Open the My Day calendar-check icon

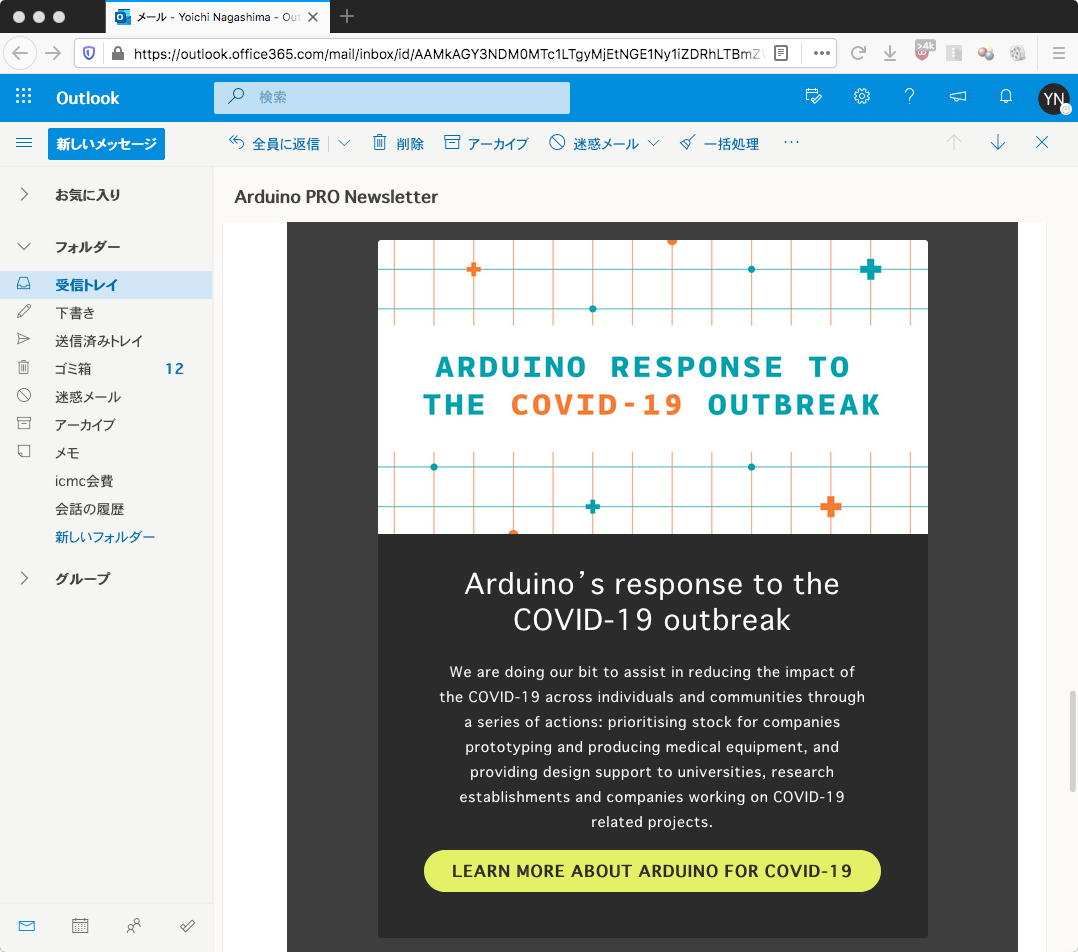[813, 96]
